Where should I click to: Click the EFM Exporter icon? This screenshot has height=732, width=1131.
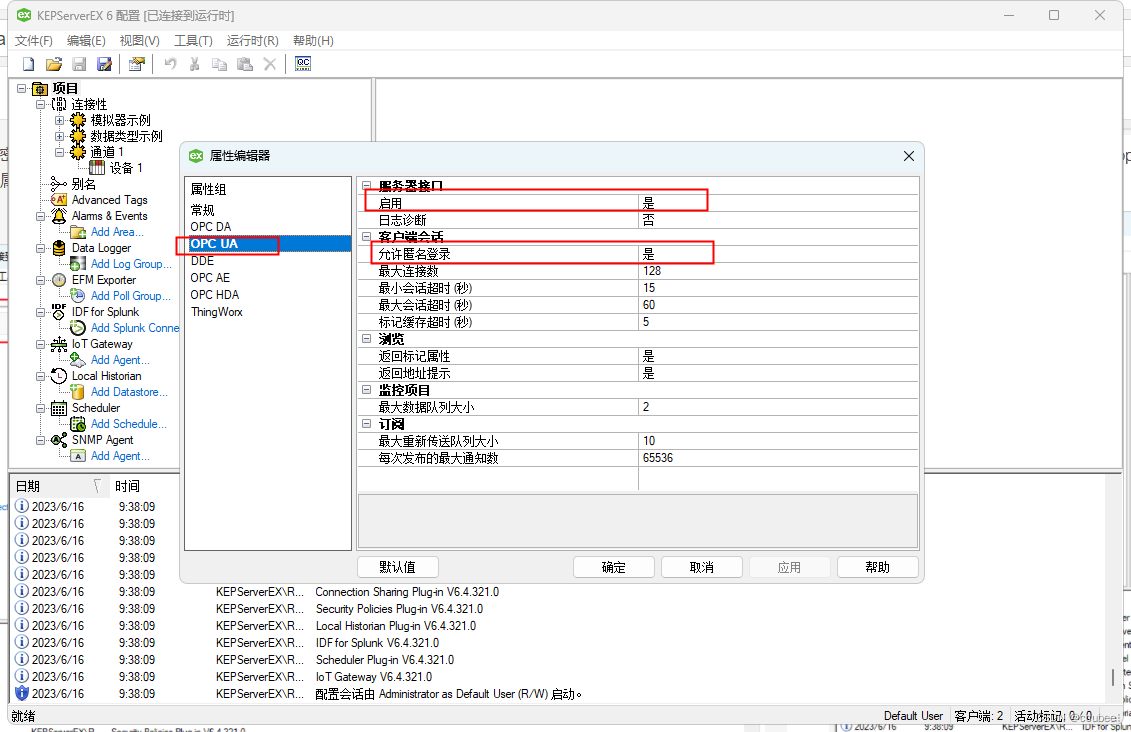tap(59, 280)
